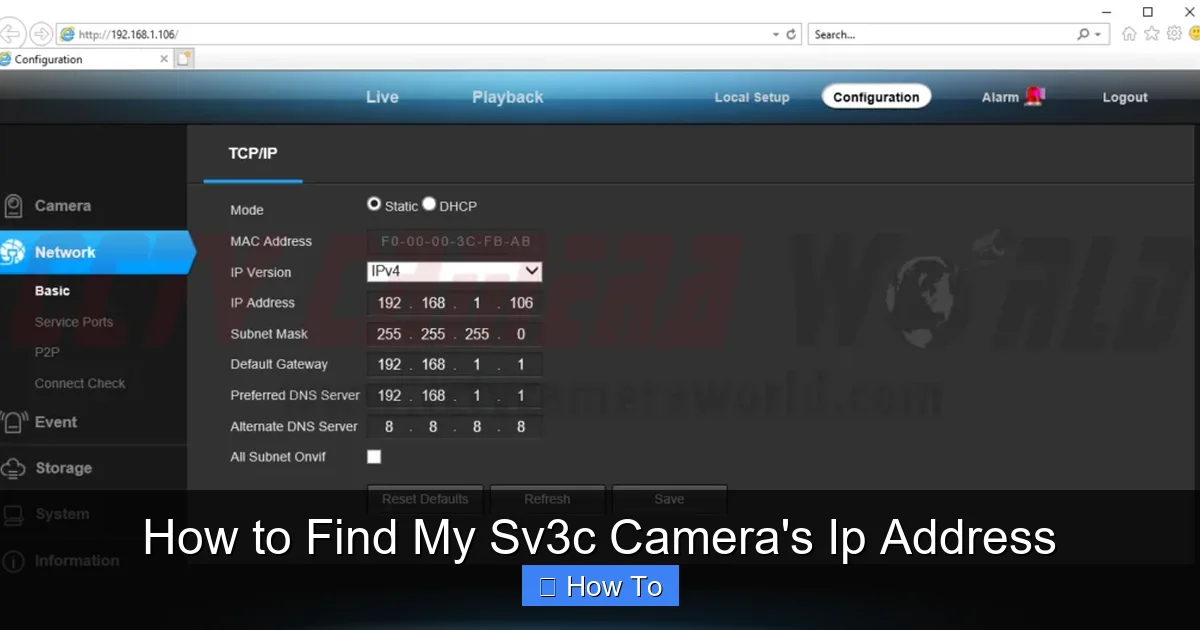Click the Subnet Mask first octet 255
The width and height of the screenshot is (1200, 630).
pos(389,334)
